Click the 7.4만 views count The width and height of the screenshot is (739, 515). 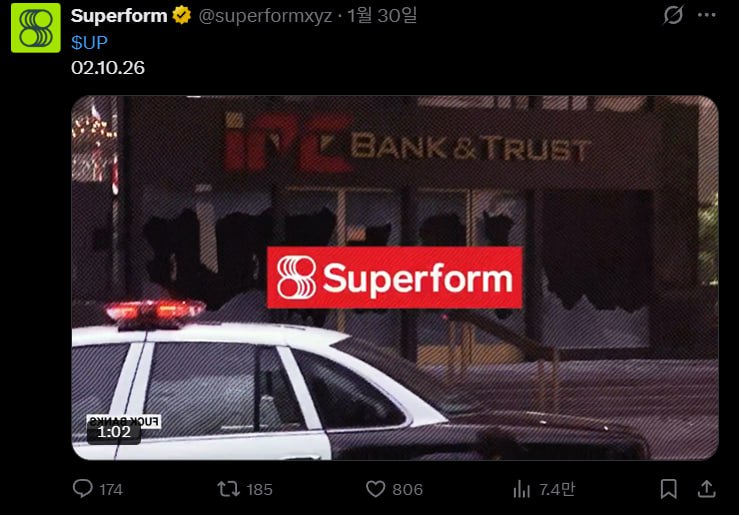pyautogui.click(x=557, y=490)
